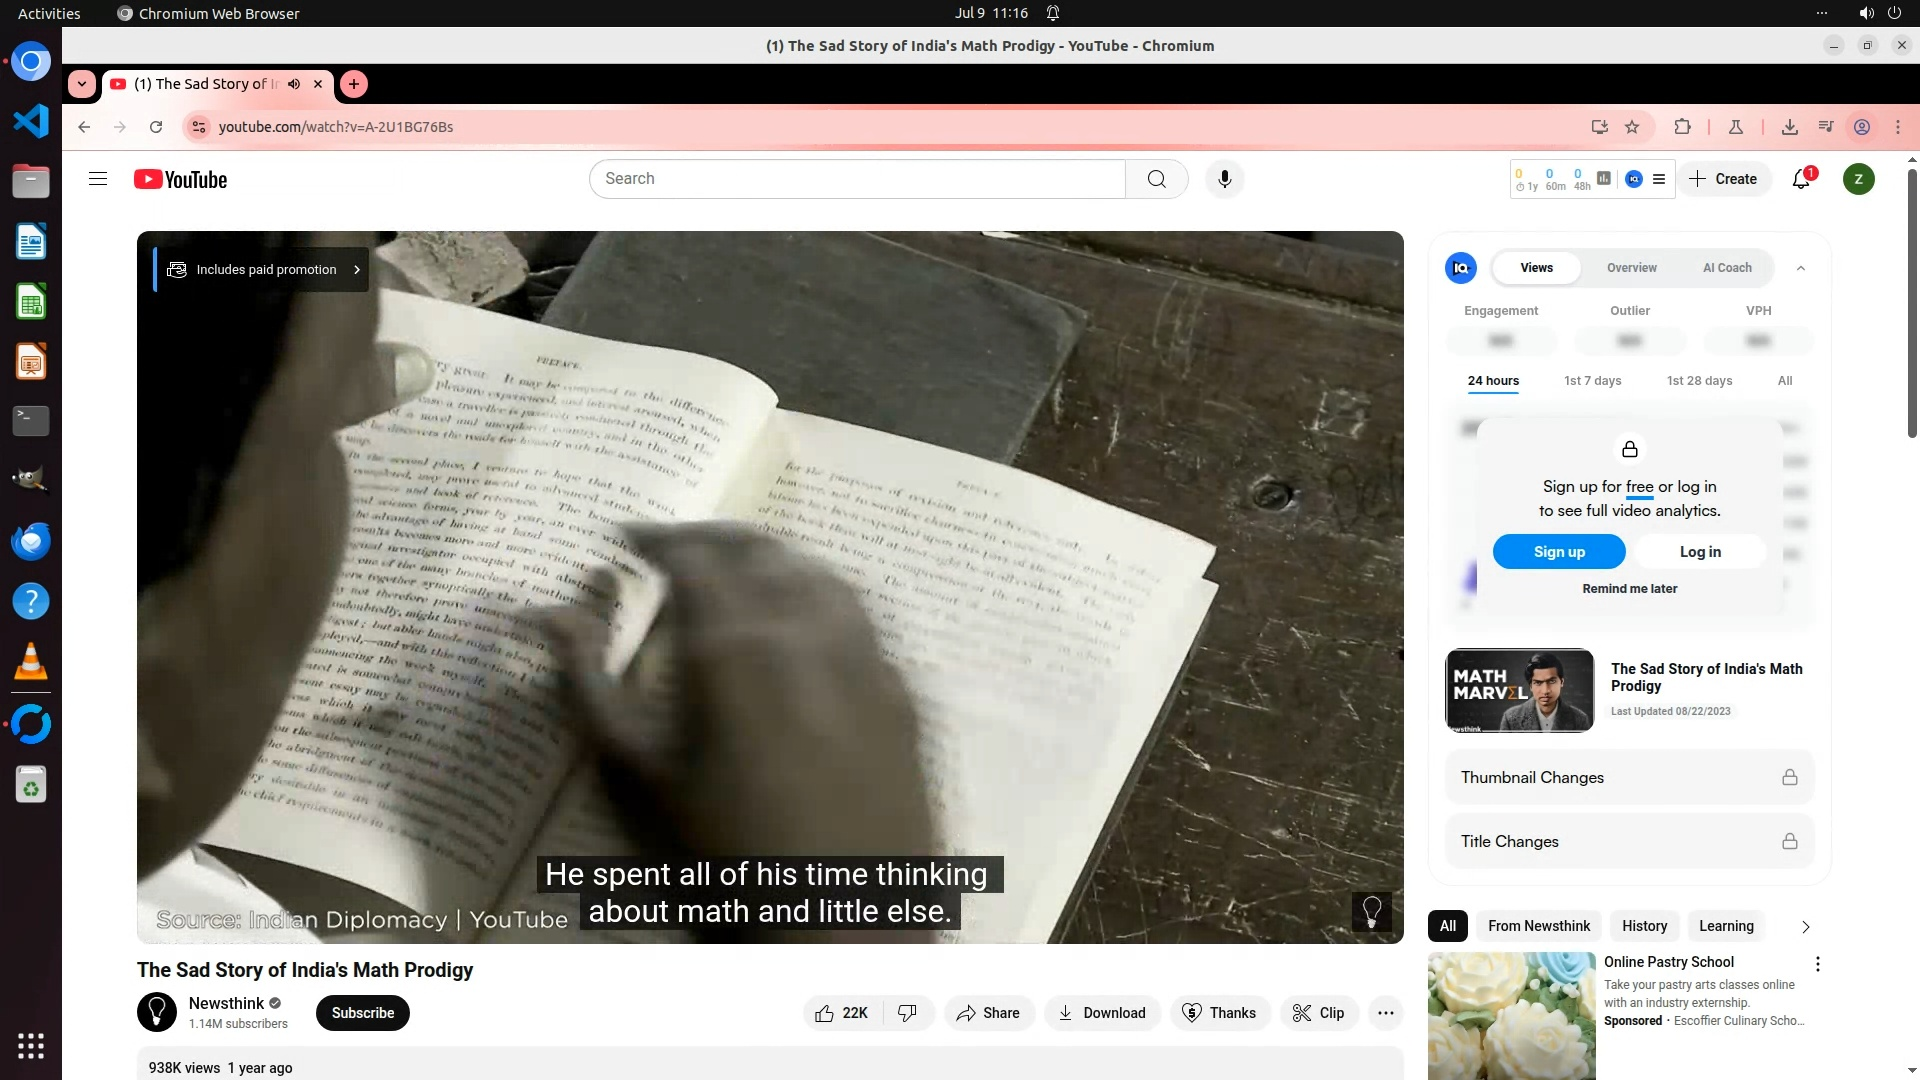The width and height of the screenshot is (1920, 1080).
Task: Open Extensions puzzle icon in toolbar
Action: [x=1682, y=127]
